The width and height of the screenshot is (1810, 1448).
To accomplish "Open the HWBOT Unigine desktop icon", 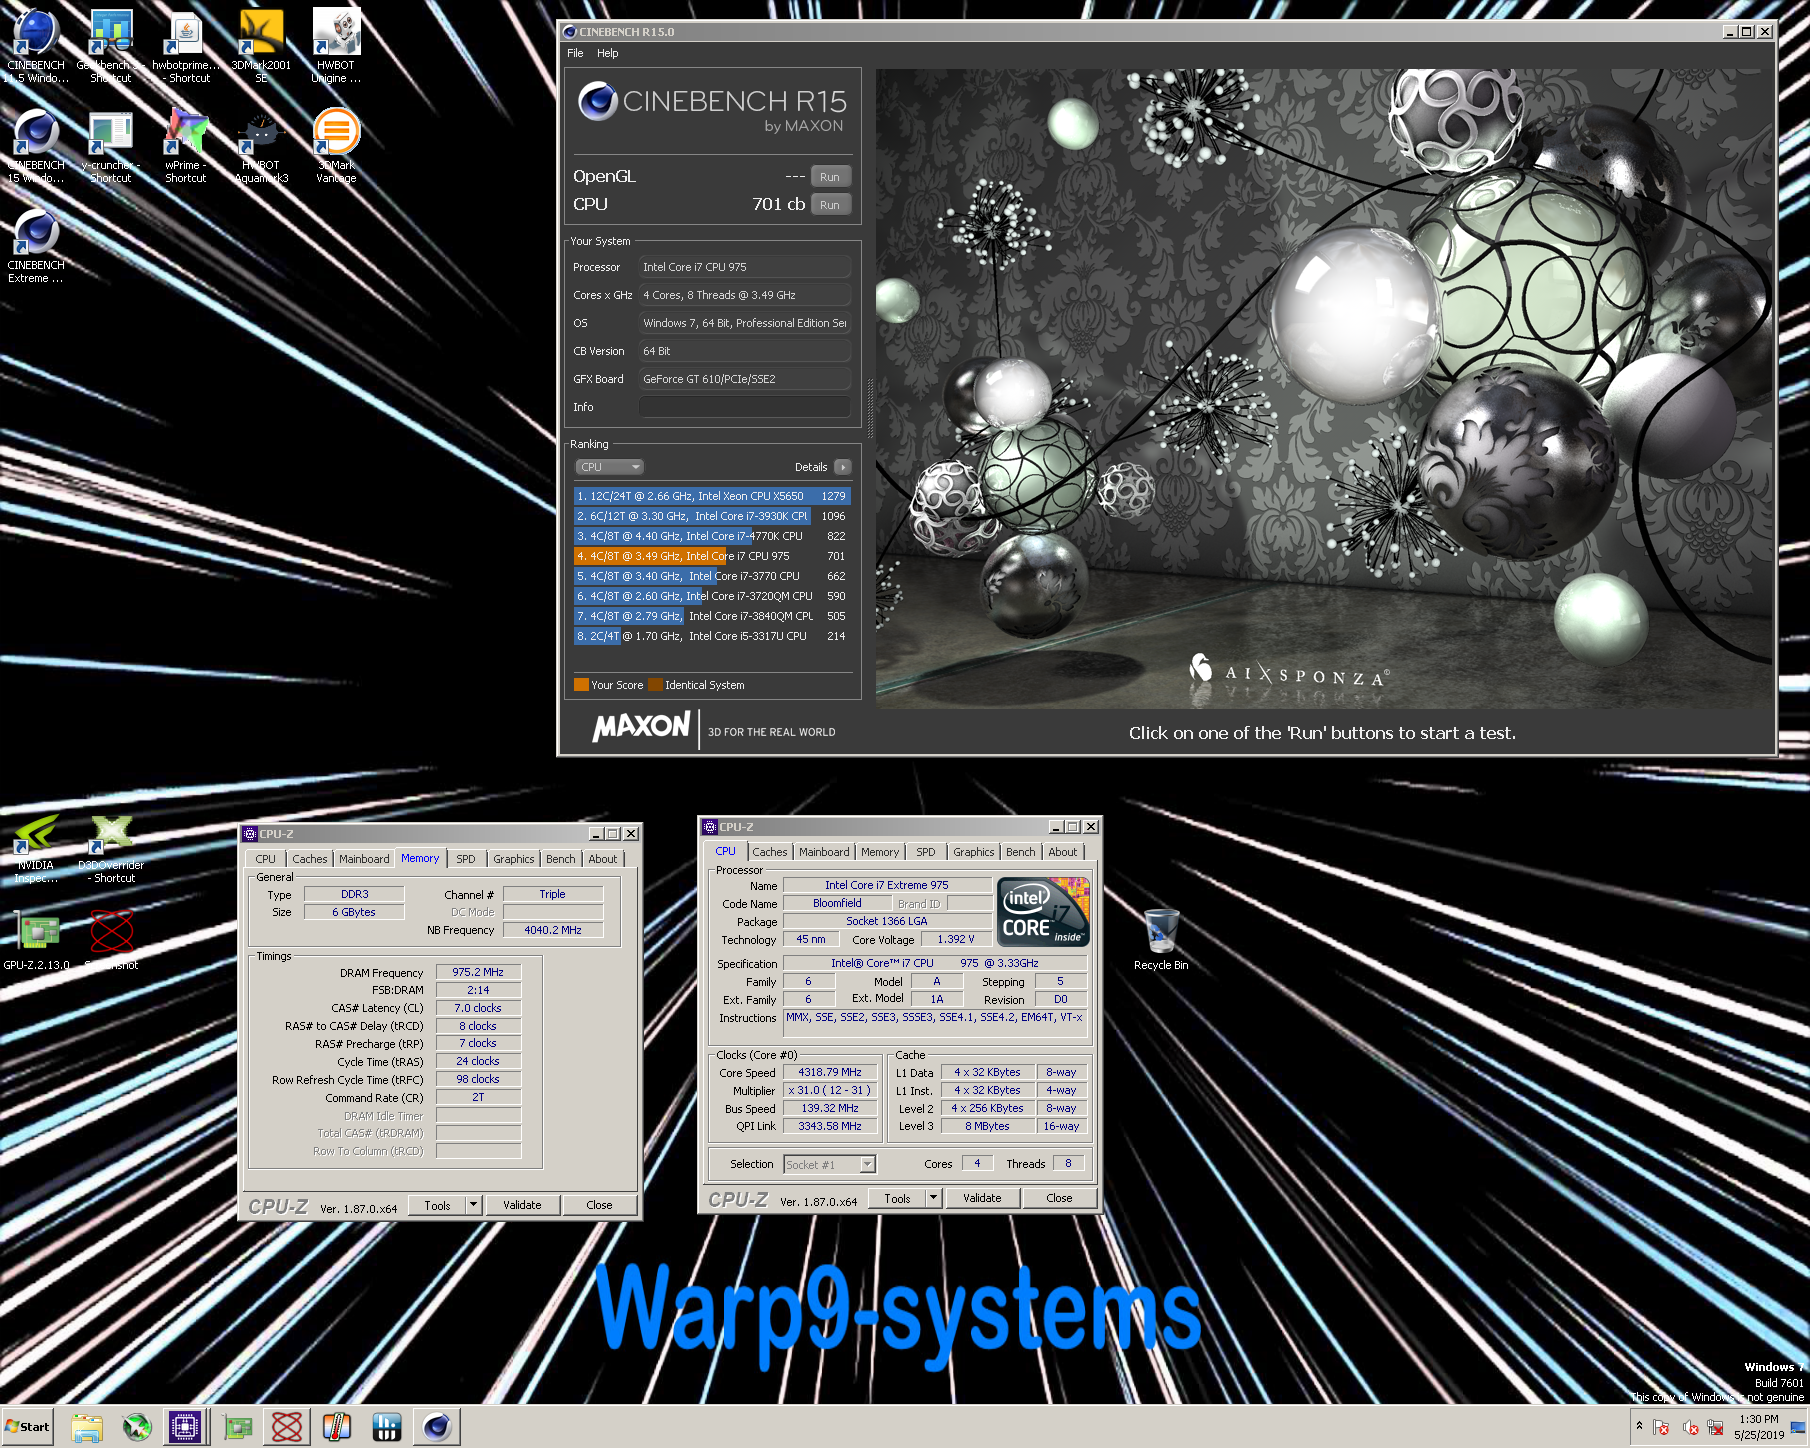I will [336, 45].
